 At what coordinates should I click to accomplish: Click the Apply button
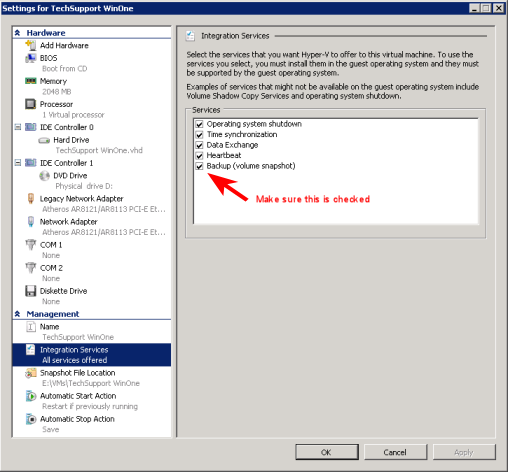[464, 452]
